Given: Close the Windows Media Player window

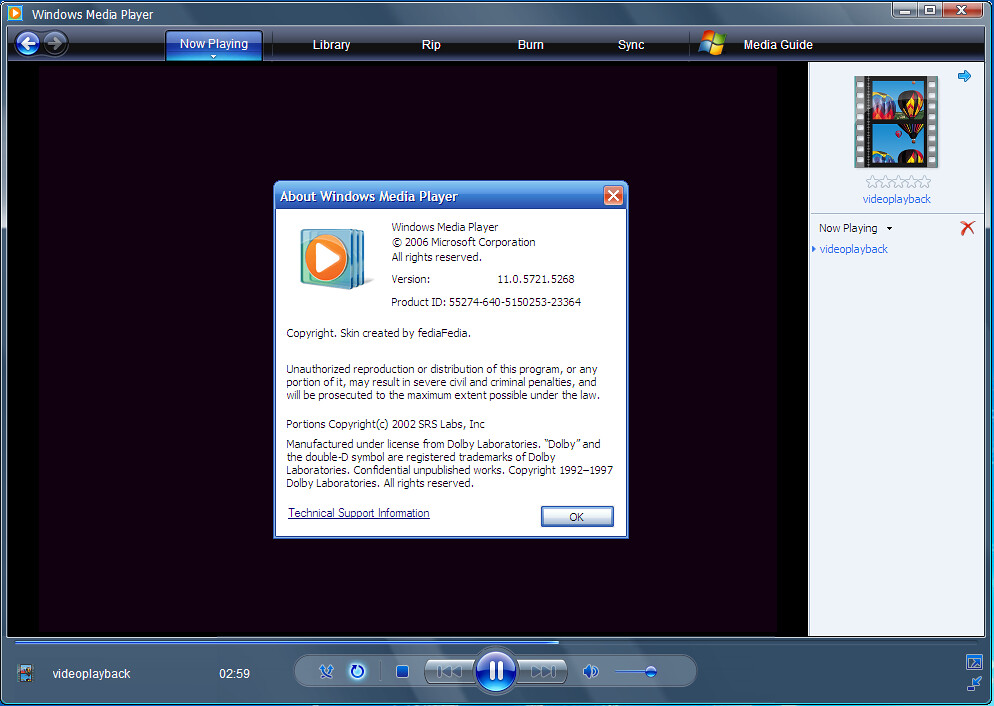Looking at the screenshot, I should coord(962,11).
